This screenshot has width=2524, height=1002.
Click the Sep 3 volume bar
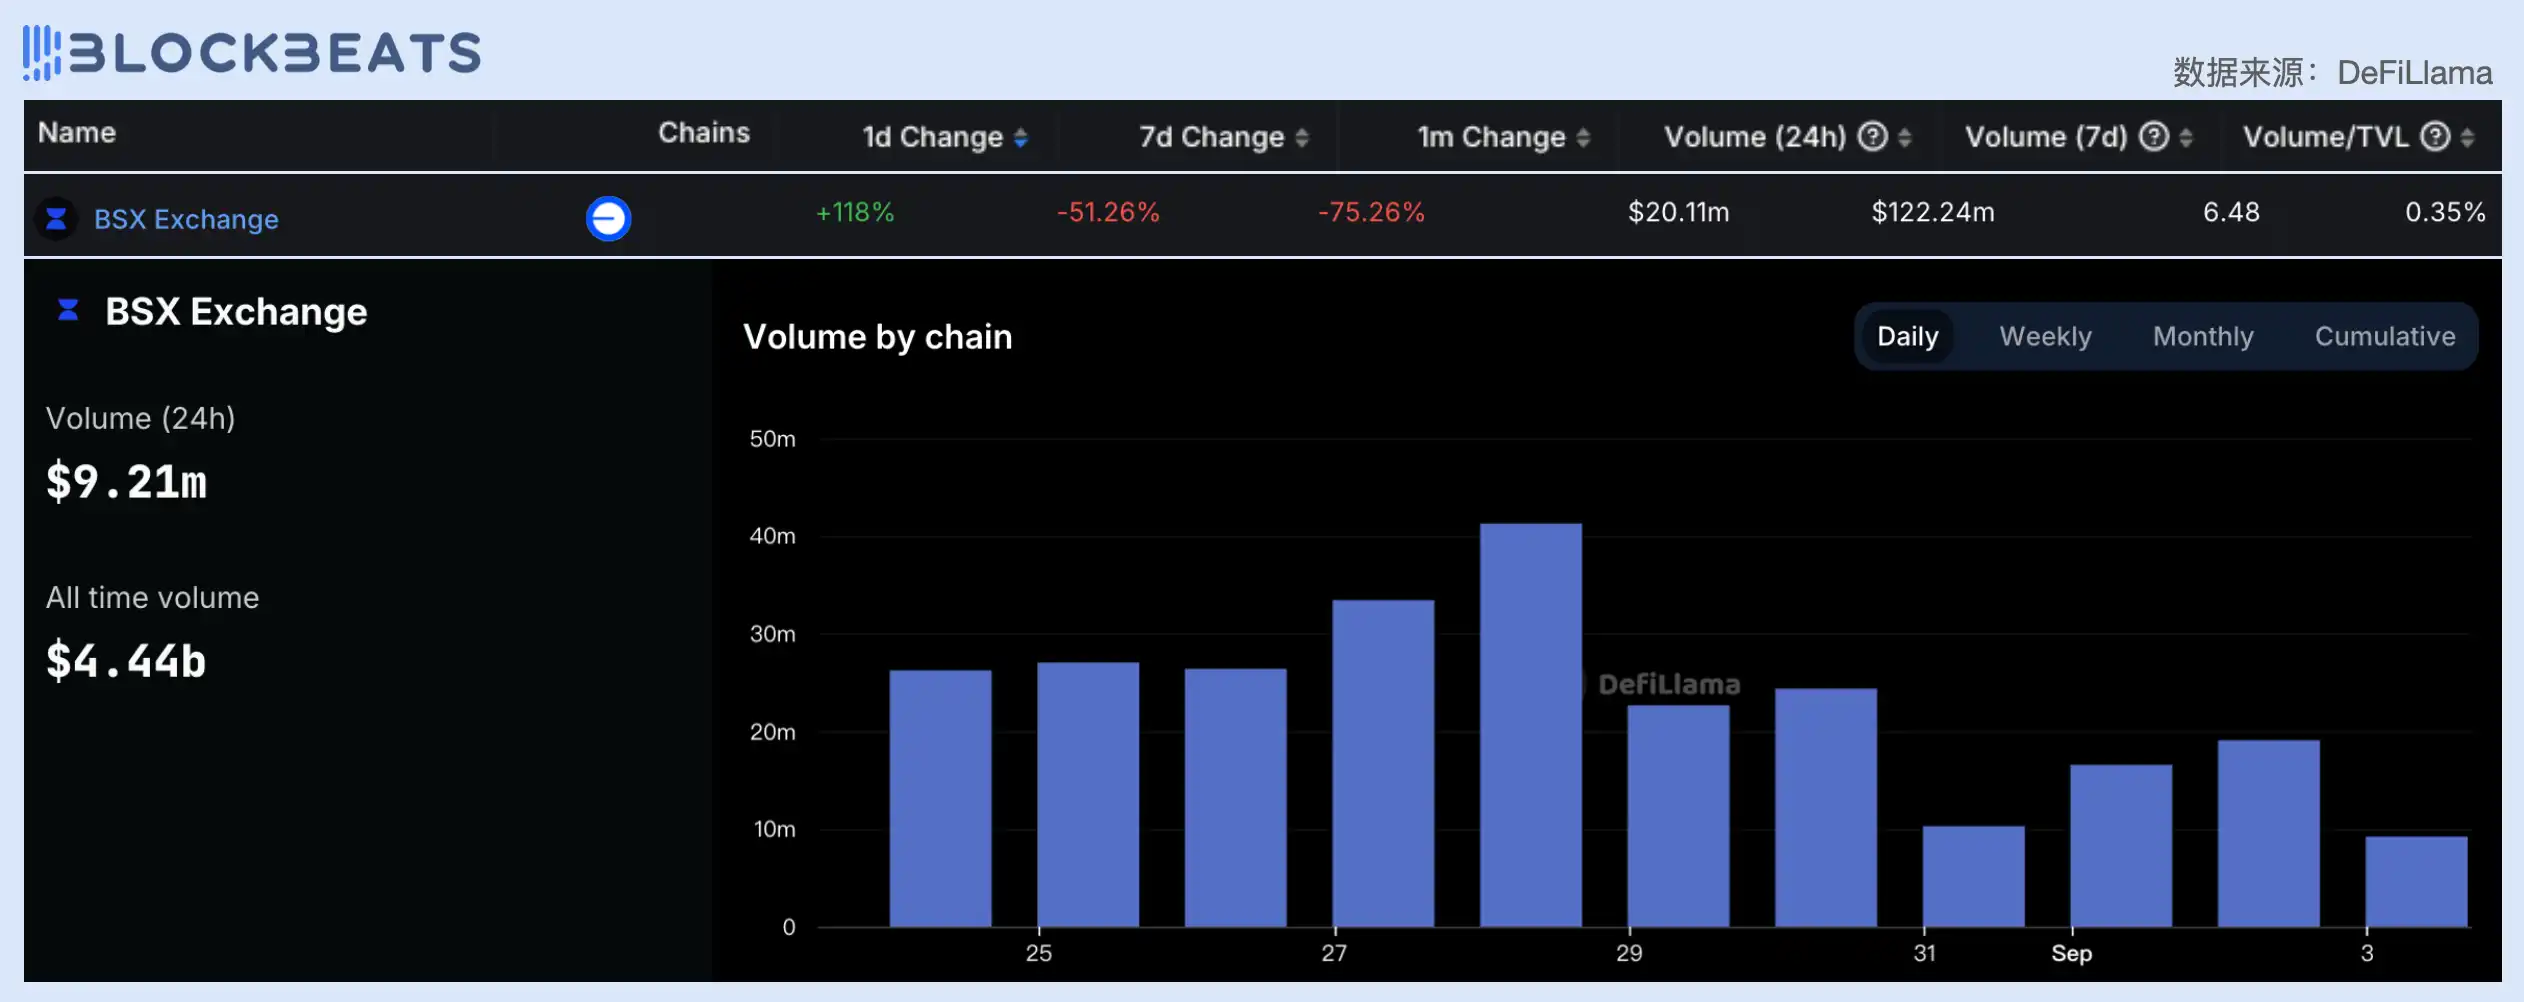(2415, 881)
